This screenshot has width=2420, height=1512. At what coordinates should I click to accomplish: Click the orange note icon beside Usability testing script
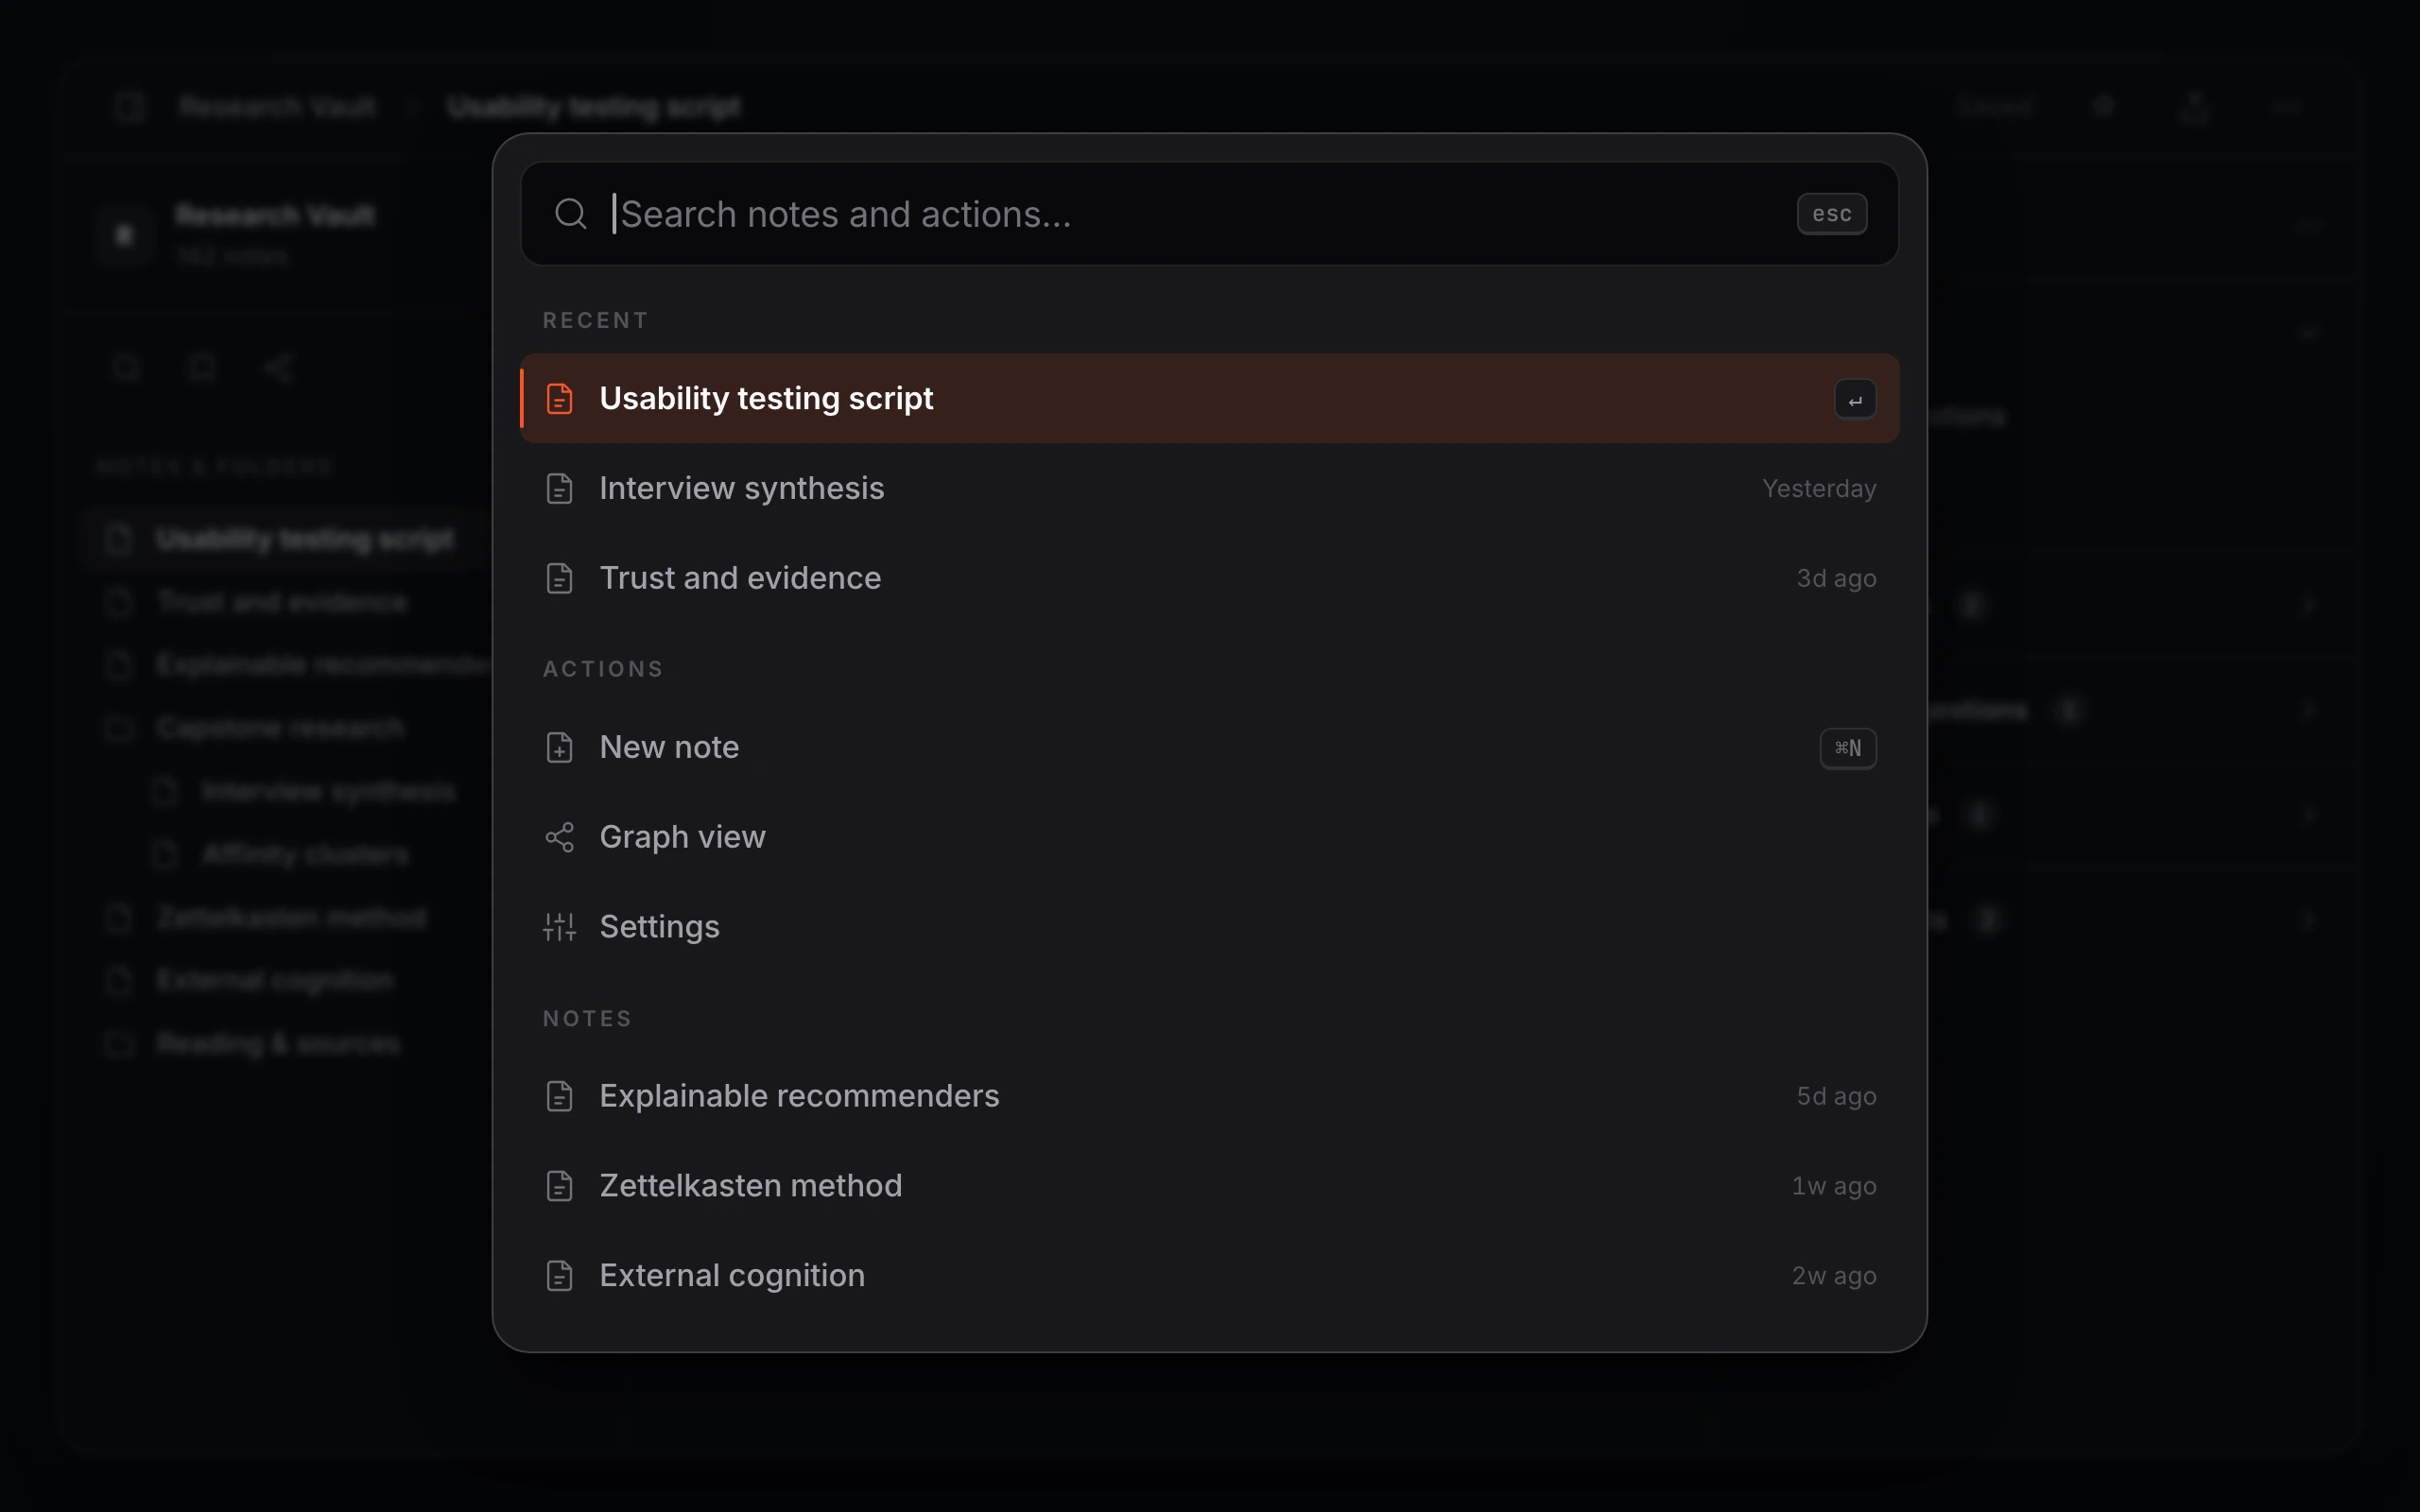(560, 398)
